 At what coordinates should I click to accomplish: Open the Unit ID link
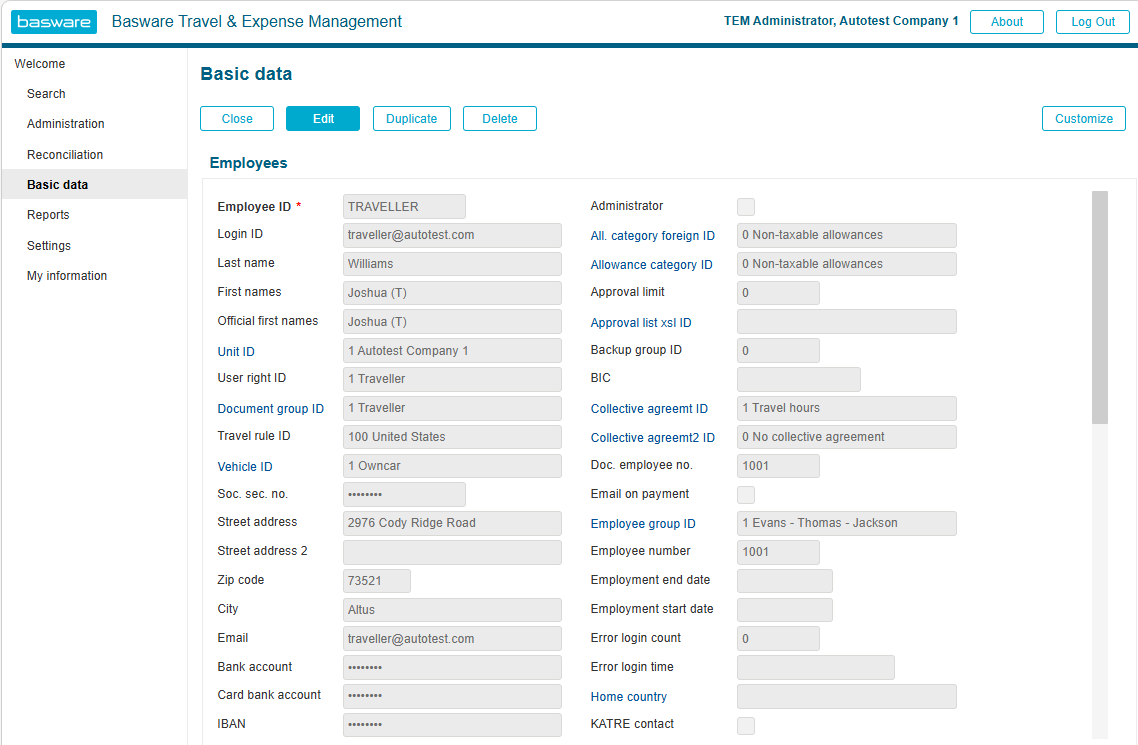pyautogui.click(x=236, y=352)
